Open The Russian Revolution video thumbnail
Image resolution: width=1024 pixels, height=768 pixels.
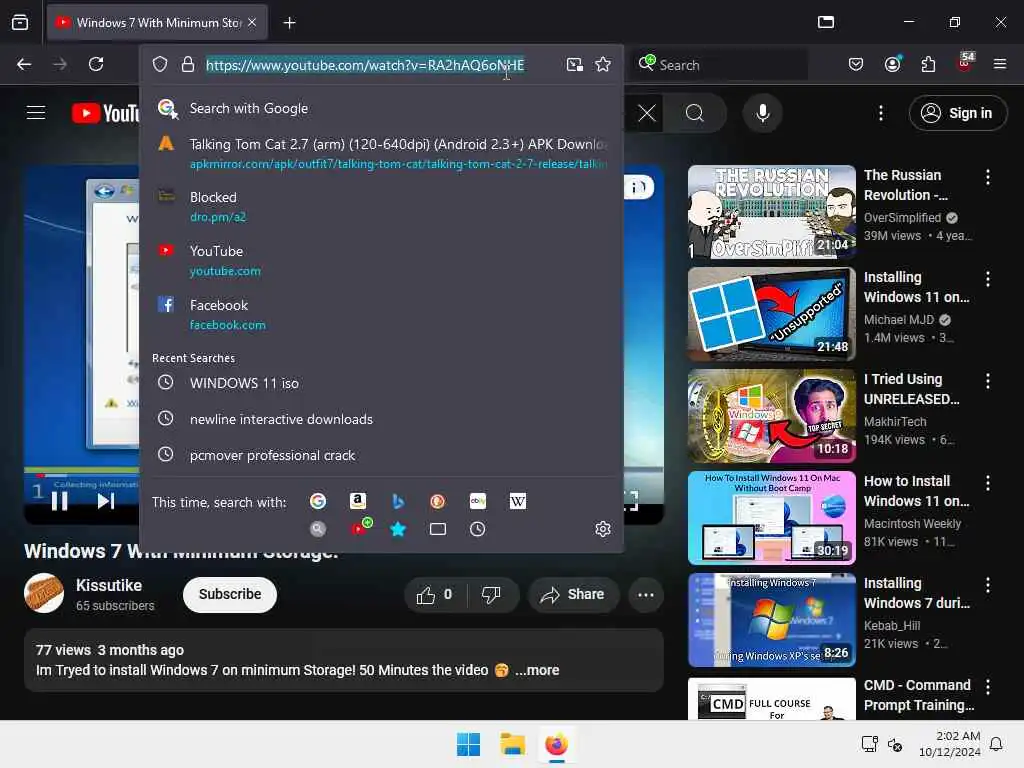point(771,212)
